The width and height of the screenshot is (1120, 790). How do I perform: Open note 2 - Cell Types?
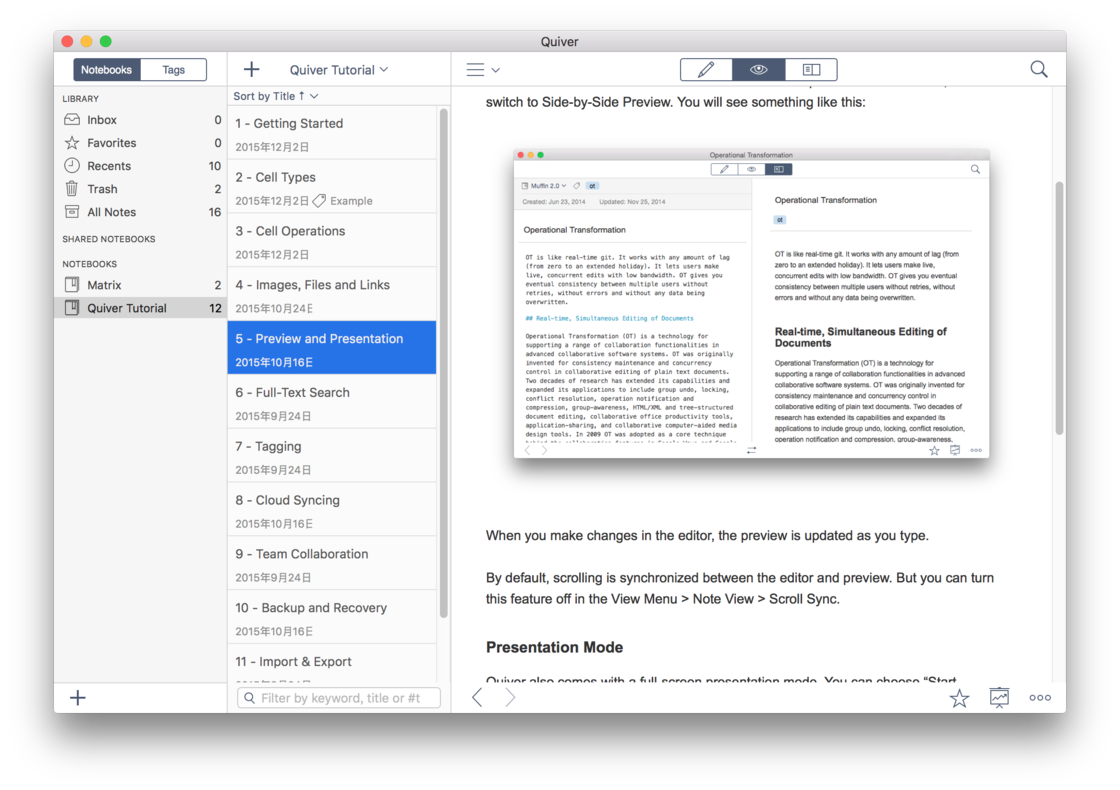[x=332, y=186]
